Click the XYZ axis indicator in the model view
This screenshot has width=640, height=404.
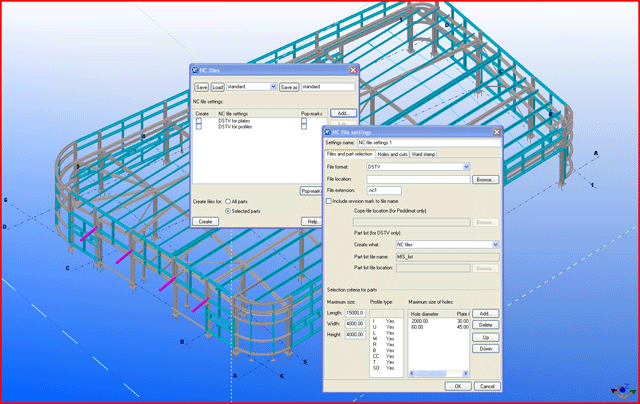[622, 390]
